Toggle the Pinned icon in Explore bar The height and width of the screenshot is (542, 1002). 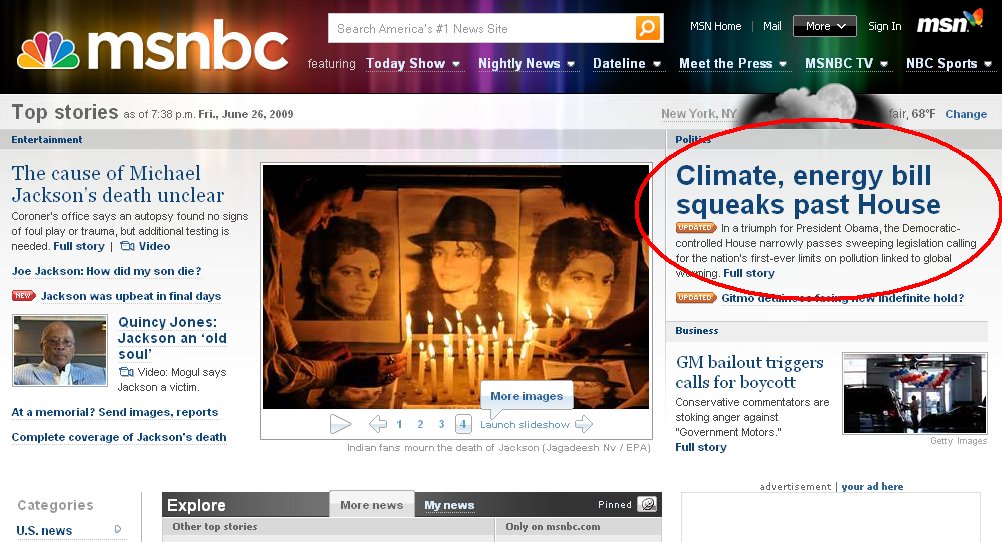(647, 504)
